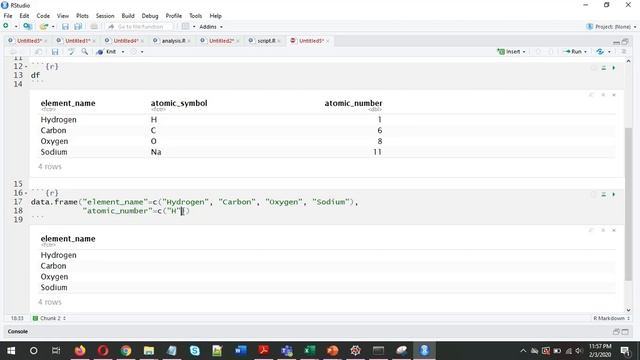Click the Run button
Image resolution: width=640 pixels, height=360 pixels.
tap(572, 52)
